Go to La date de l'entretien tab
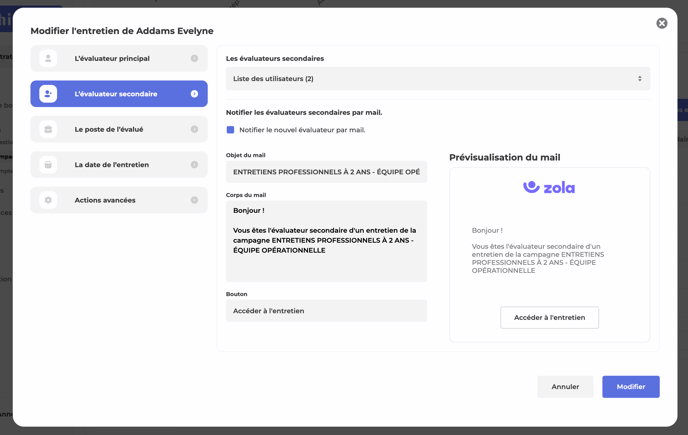 112,165
